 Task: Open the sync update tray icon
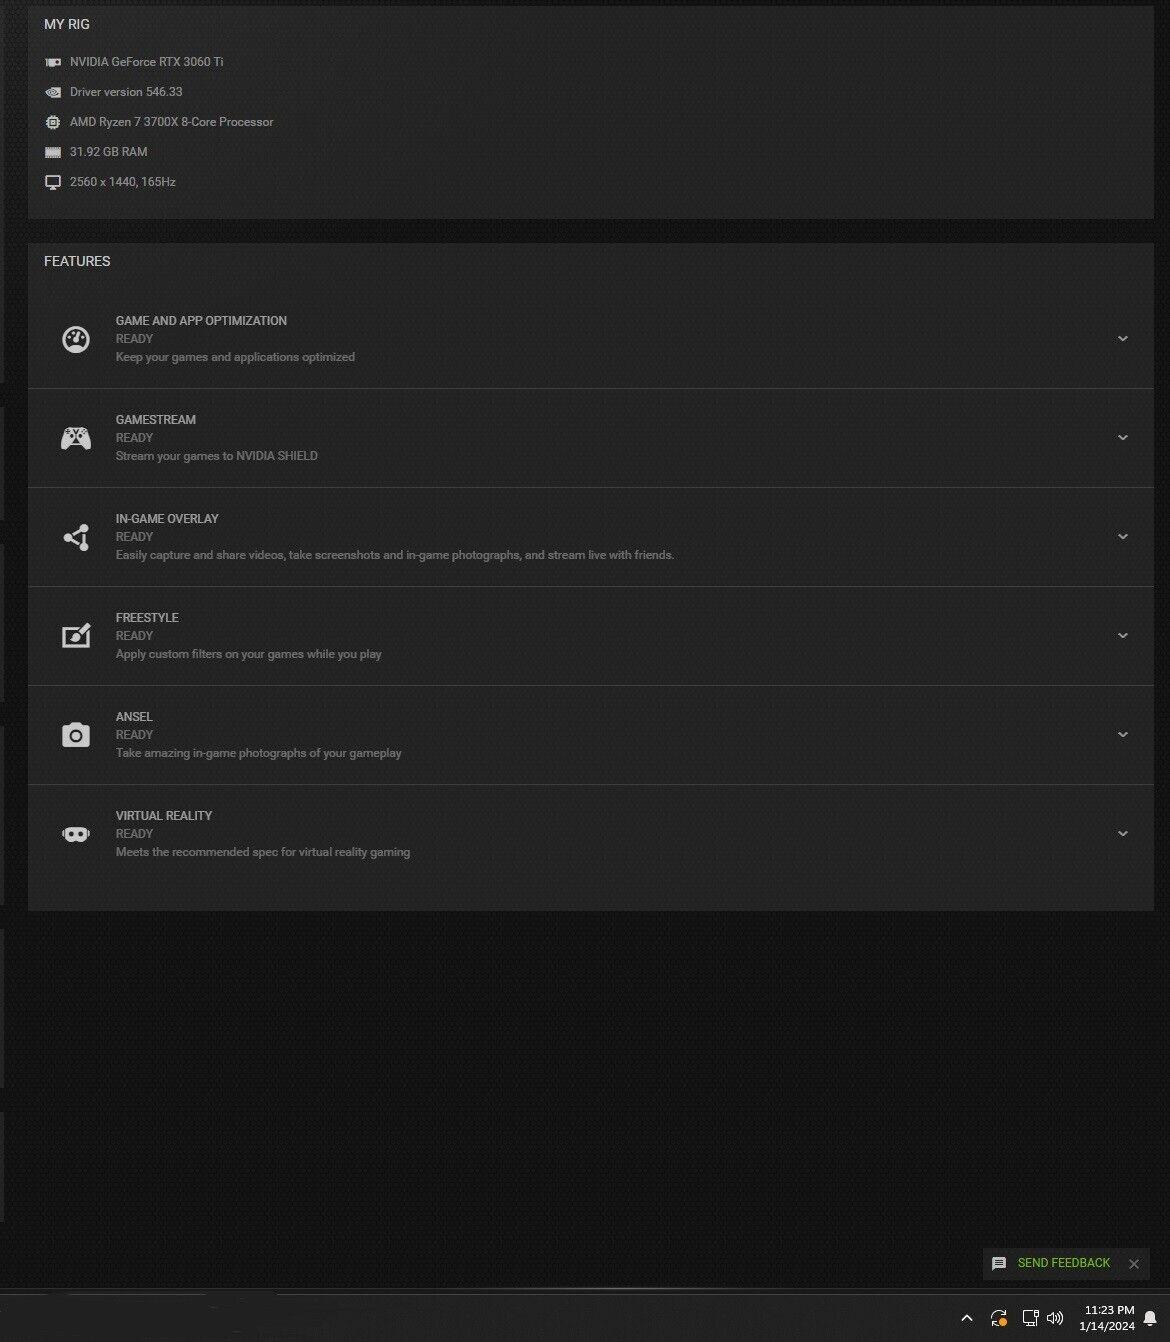click(x=998, y=1318)
